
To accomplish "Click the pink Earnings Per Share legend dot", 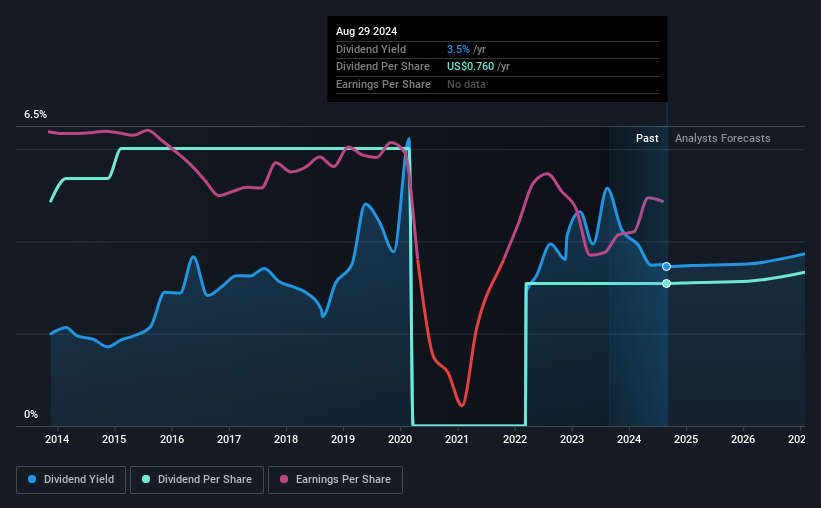I will 284,479.
